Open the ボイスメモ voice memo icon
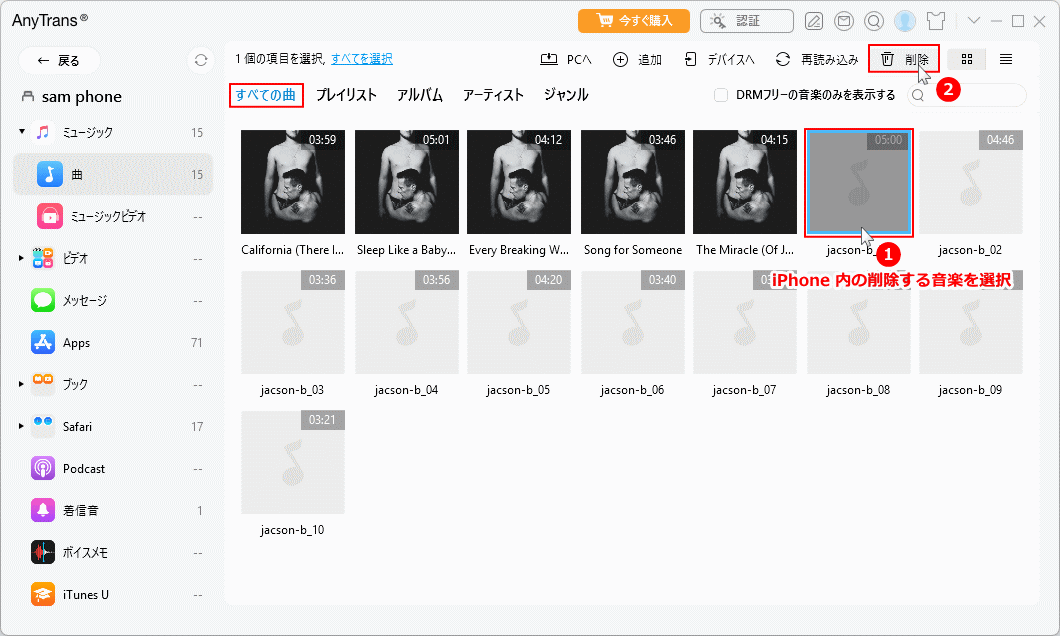Screen dimensions: 1060x636 (x=43, y=552)
